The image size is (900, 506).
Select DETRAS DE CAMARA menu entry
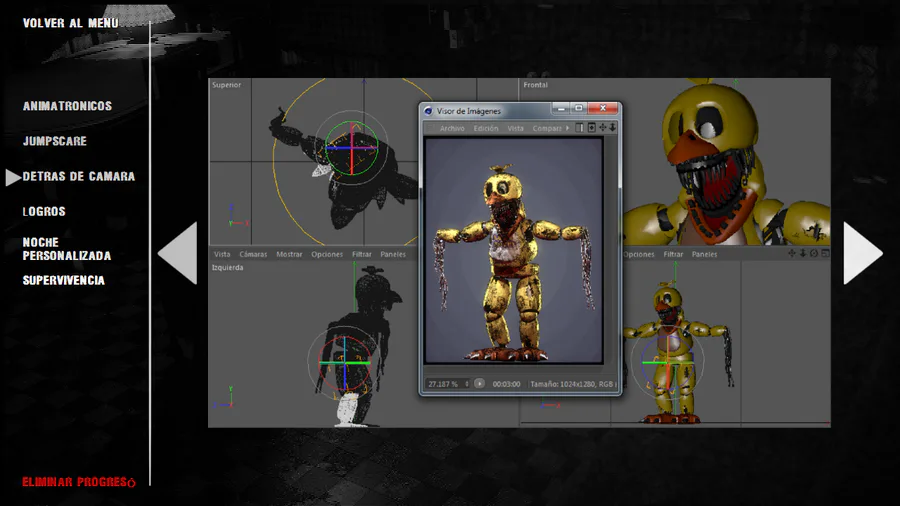(x=79, y=176)
